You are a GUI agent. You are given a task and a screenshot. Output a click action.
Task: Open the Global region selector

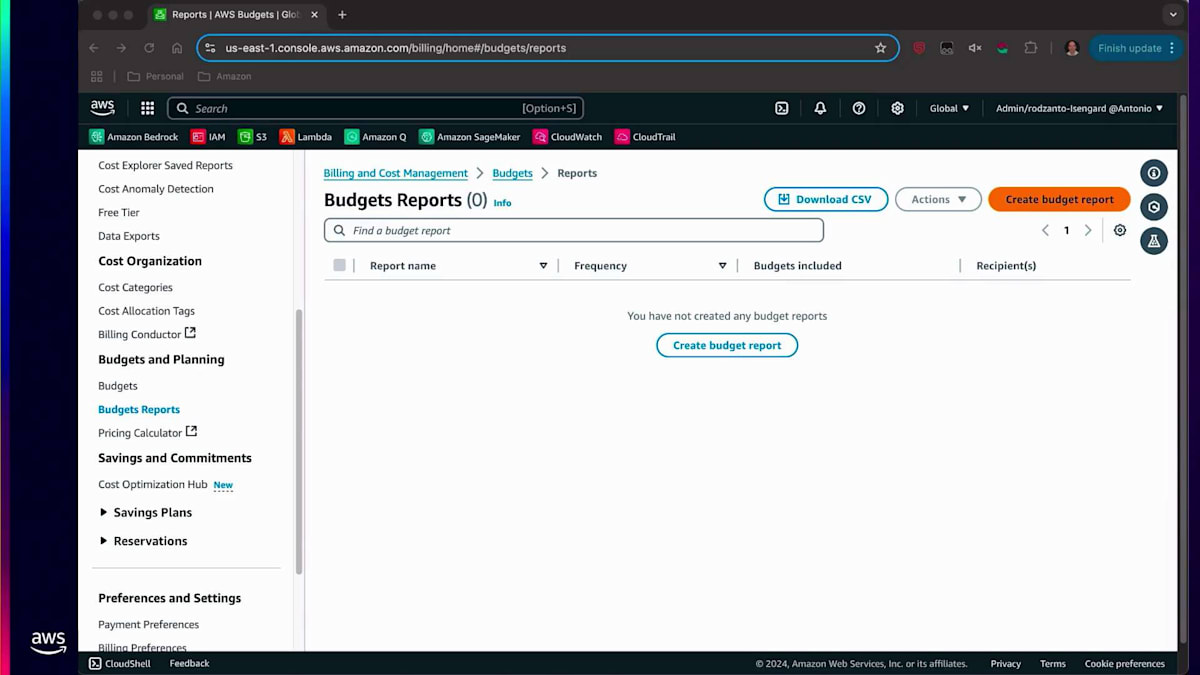point(949,108)
